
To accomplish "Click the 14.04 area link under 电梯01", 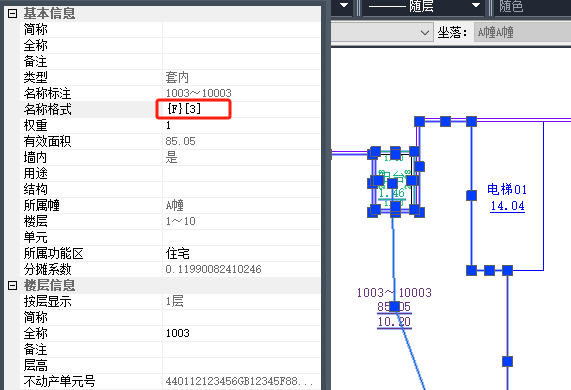I will [x=507, y=206].
